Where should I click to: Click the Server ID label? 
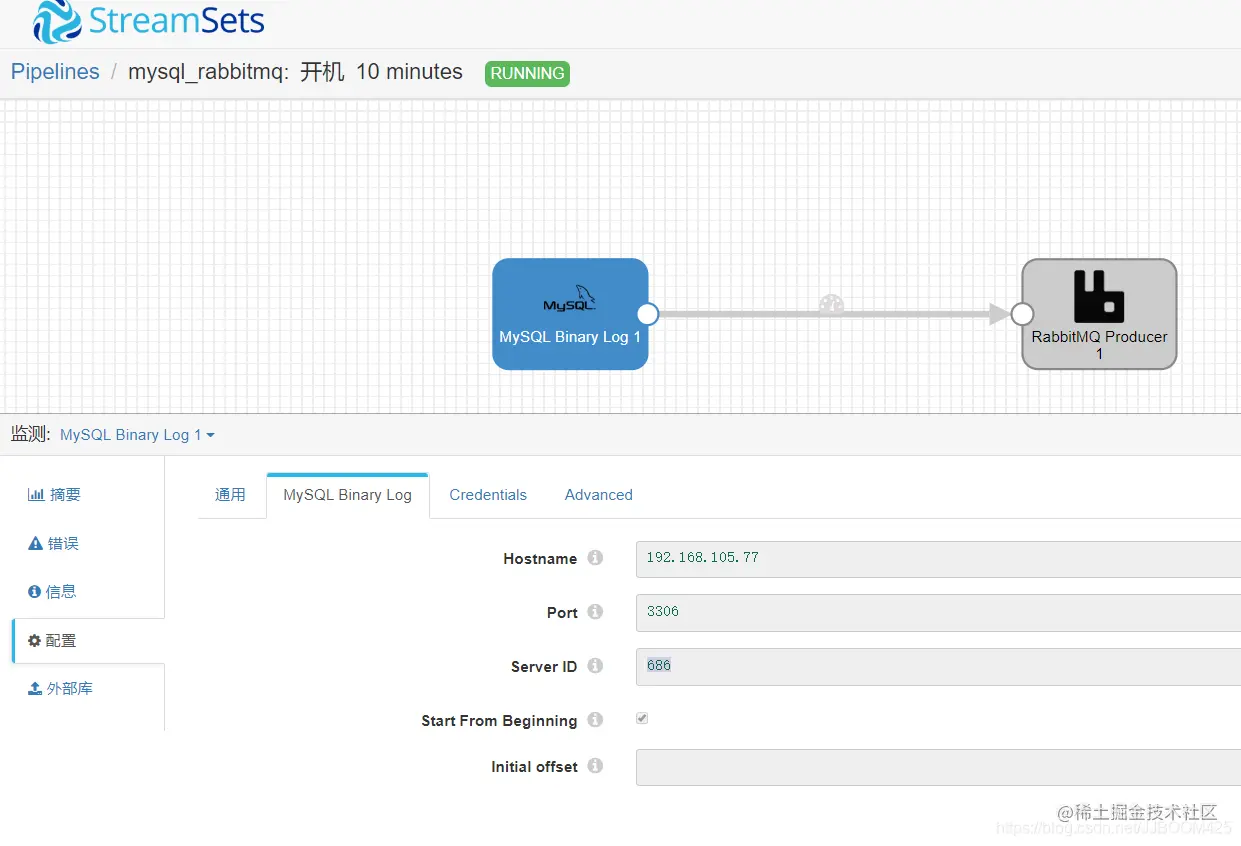pyautogui.click(x=544, y=667)
